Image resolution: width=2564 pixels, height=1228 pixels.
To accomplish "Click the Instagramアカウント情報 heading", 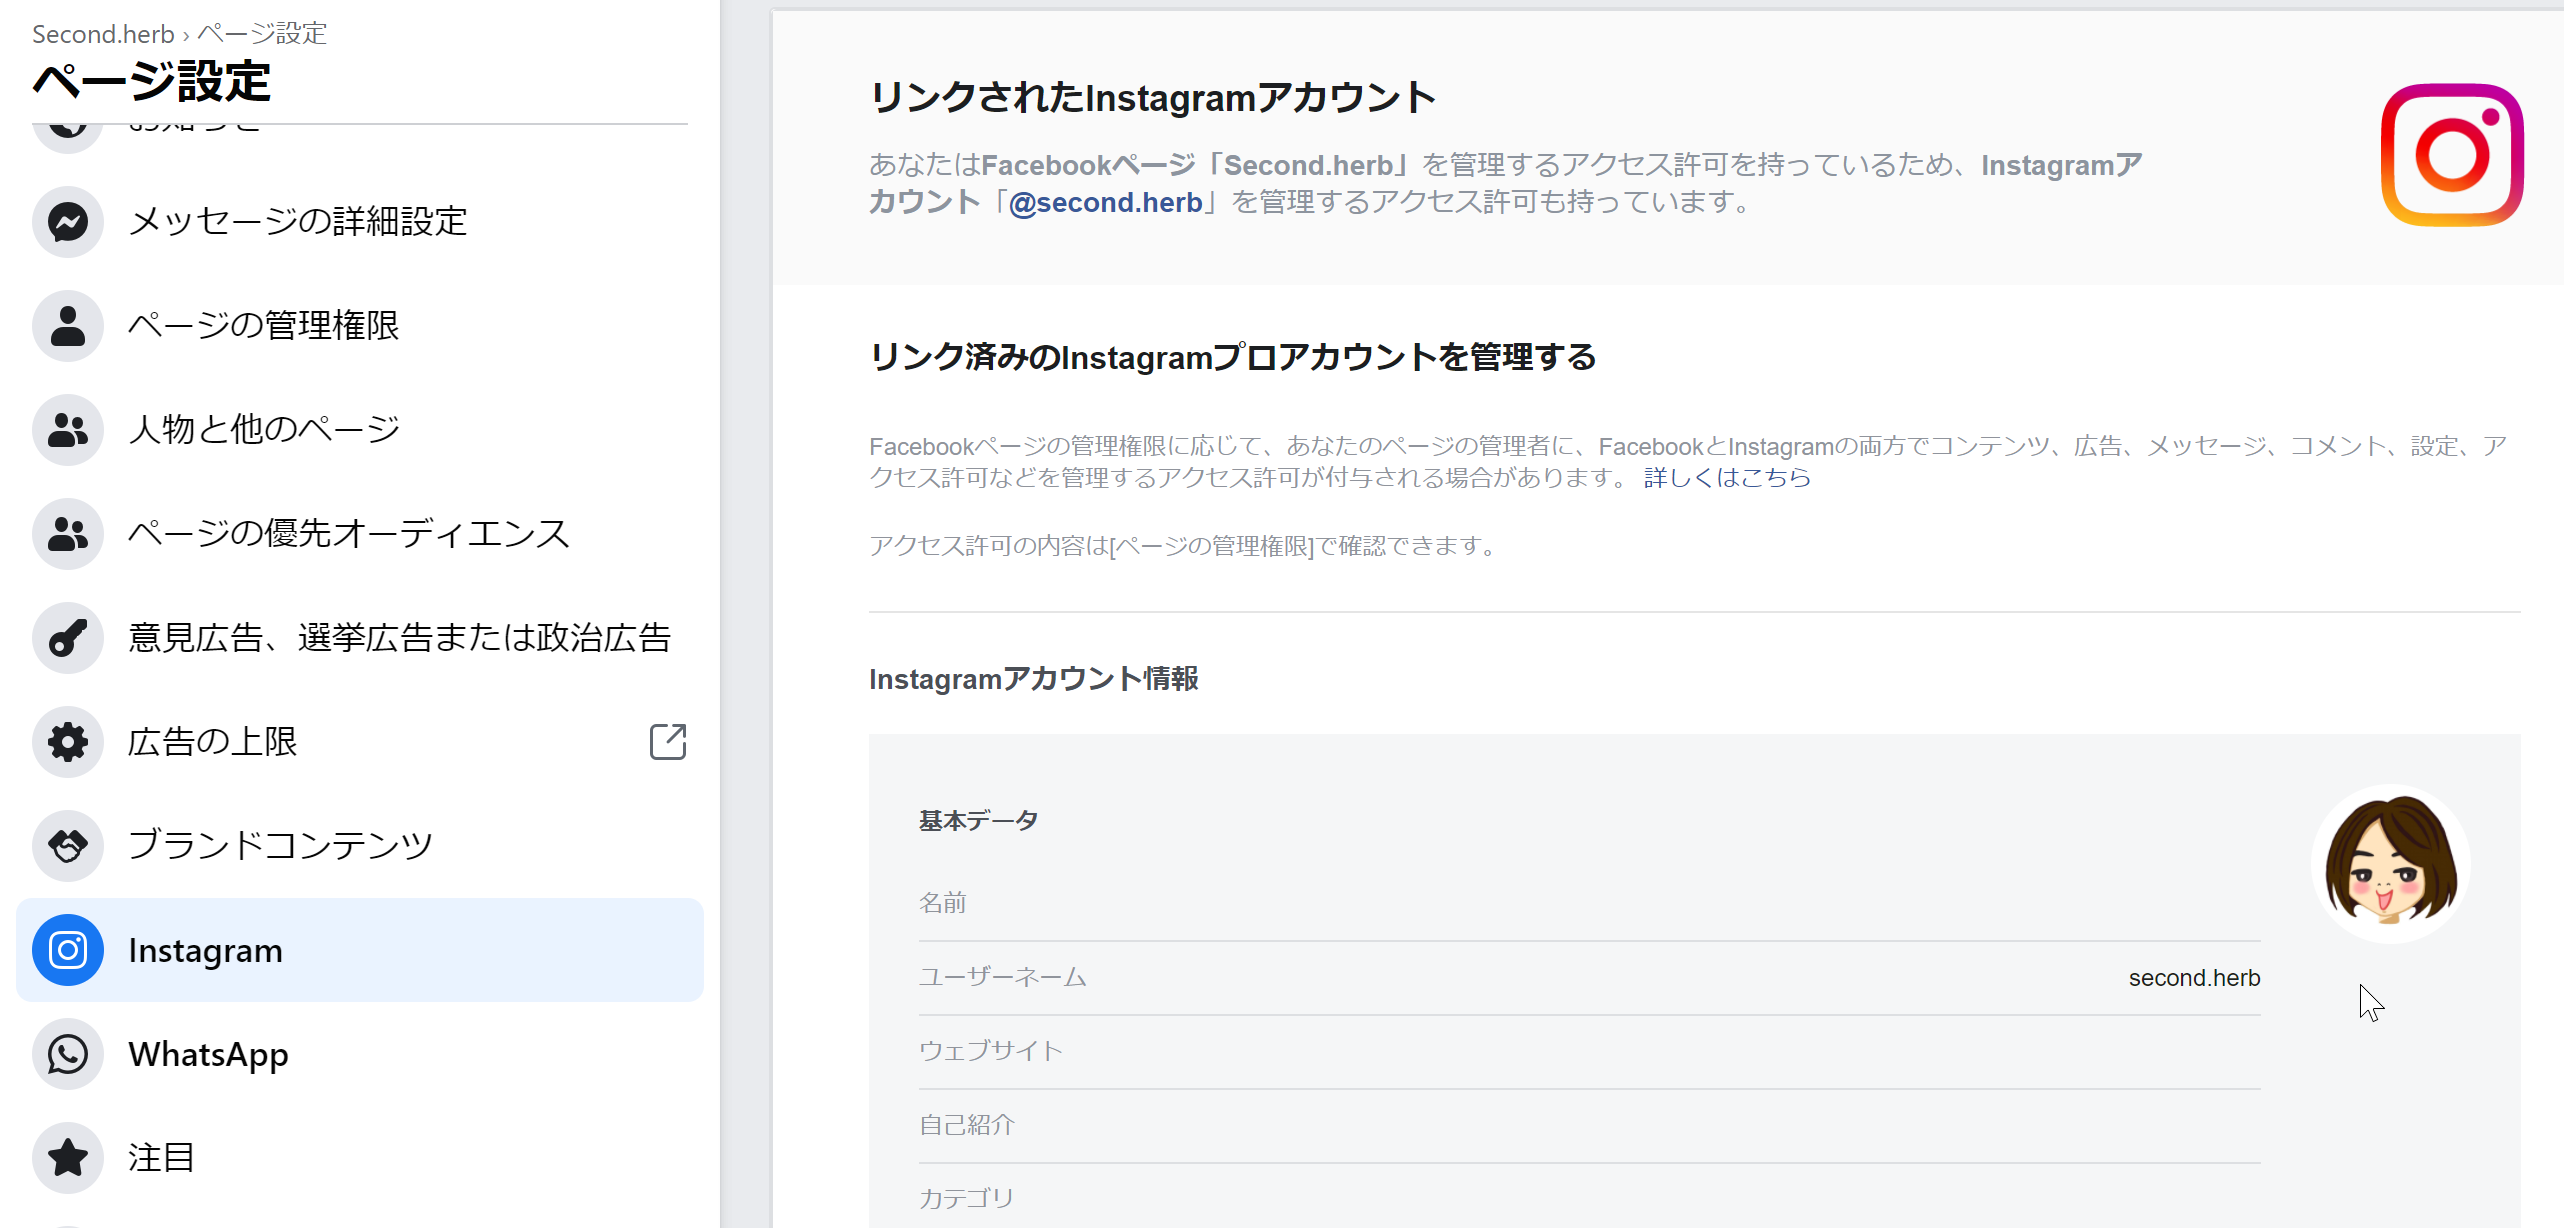I will click(x=1034, y=679).
